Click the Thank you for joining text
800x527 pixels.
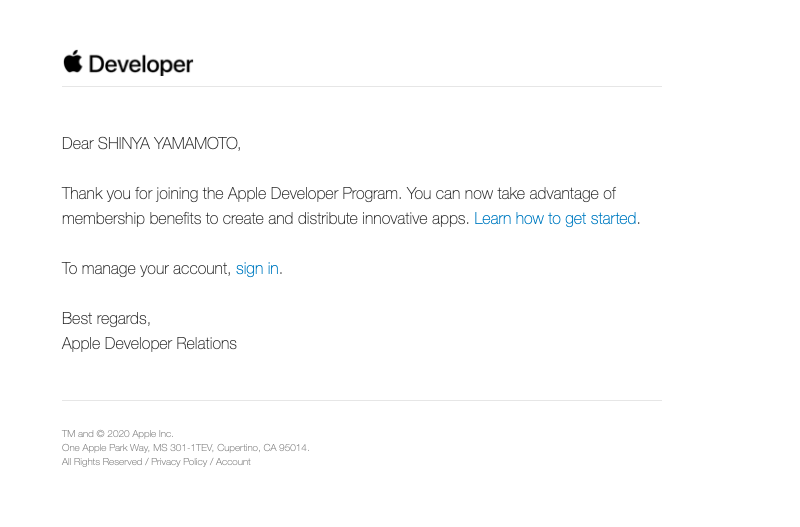[130, 194]
